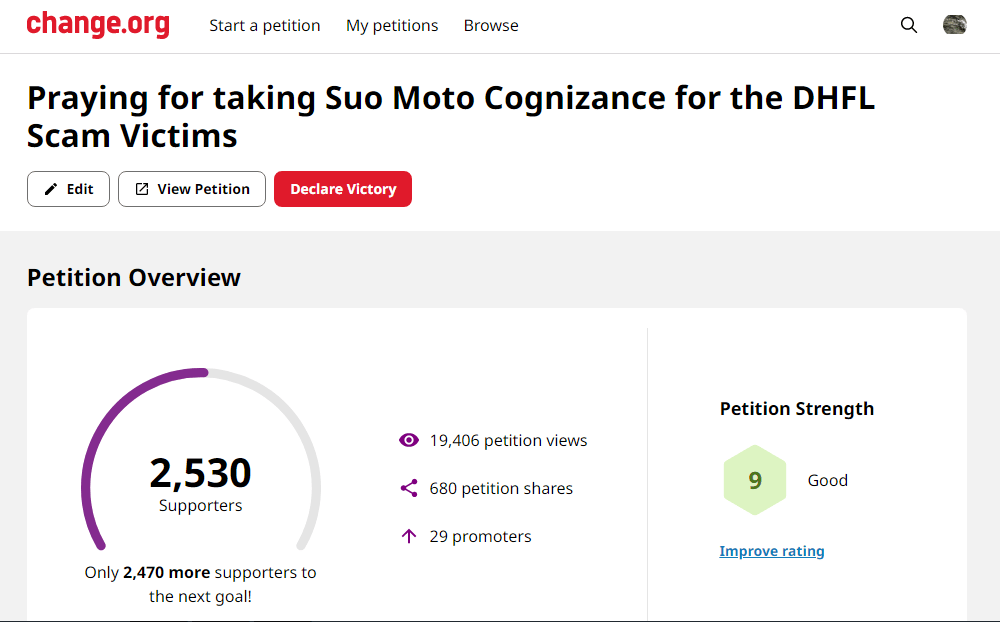Click the 680 petition shares text

(x=501, y=488)
